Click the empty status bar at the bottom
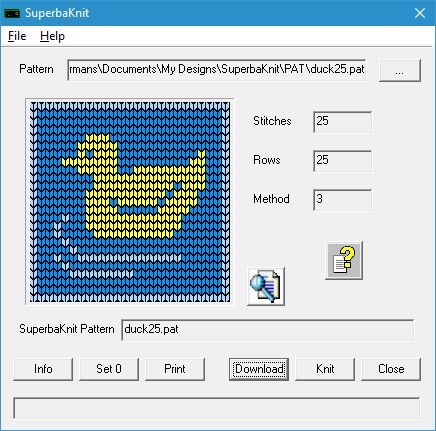Screen dimensions: 436x431 217,408
